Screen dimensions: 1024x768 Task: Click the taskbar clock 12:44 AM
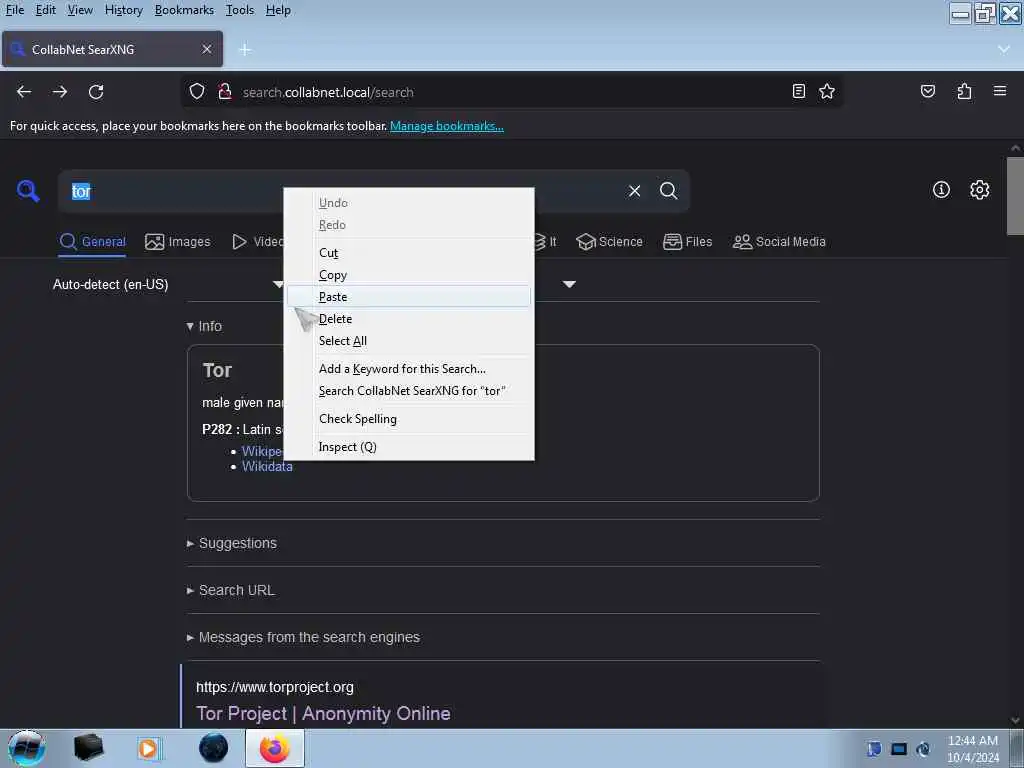[972, 741]
